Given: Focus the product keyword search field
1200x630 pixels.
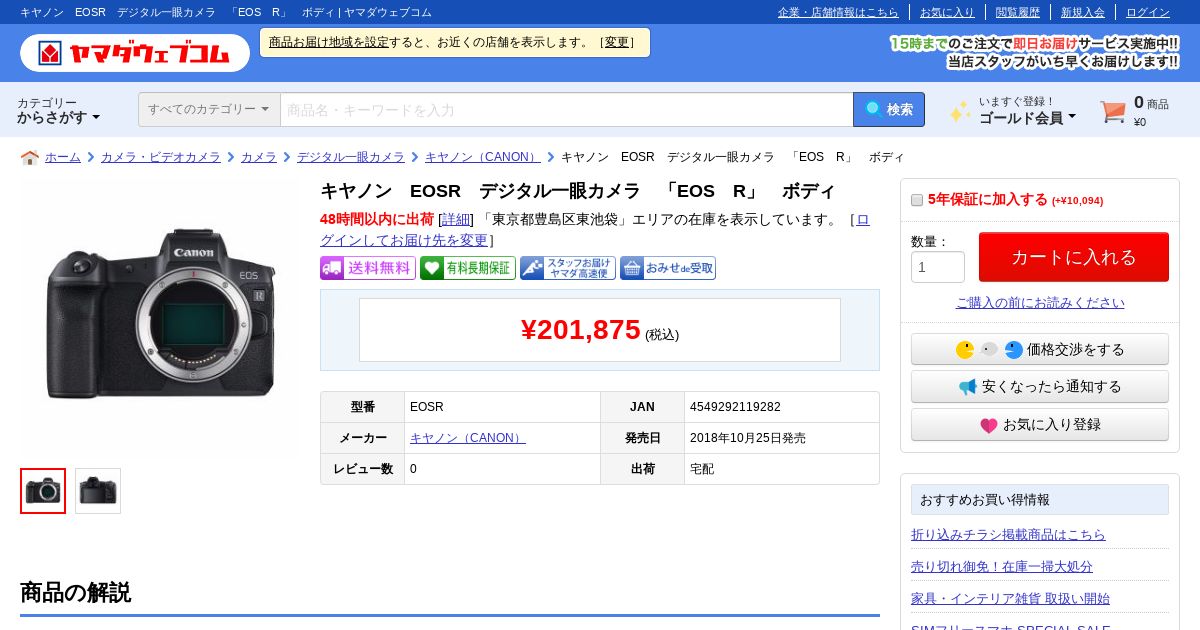Looking at the screenshot, I should pyautogui.click(x=566, y=109).
